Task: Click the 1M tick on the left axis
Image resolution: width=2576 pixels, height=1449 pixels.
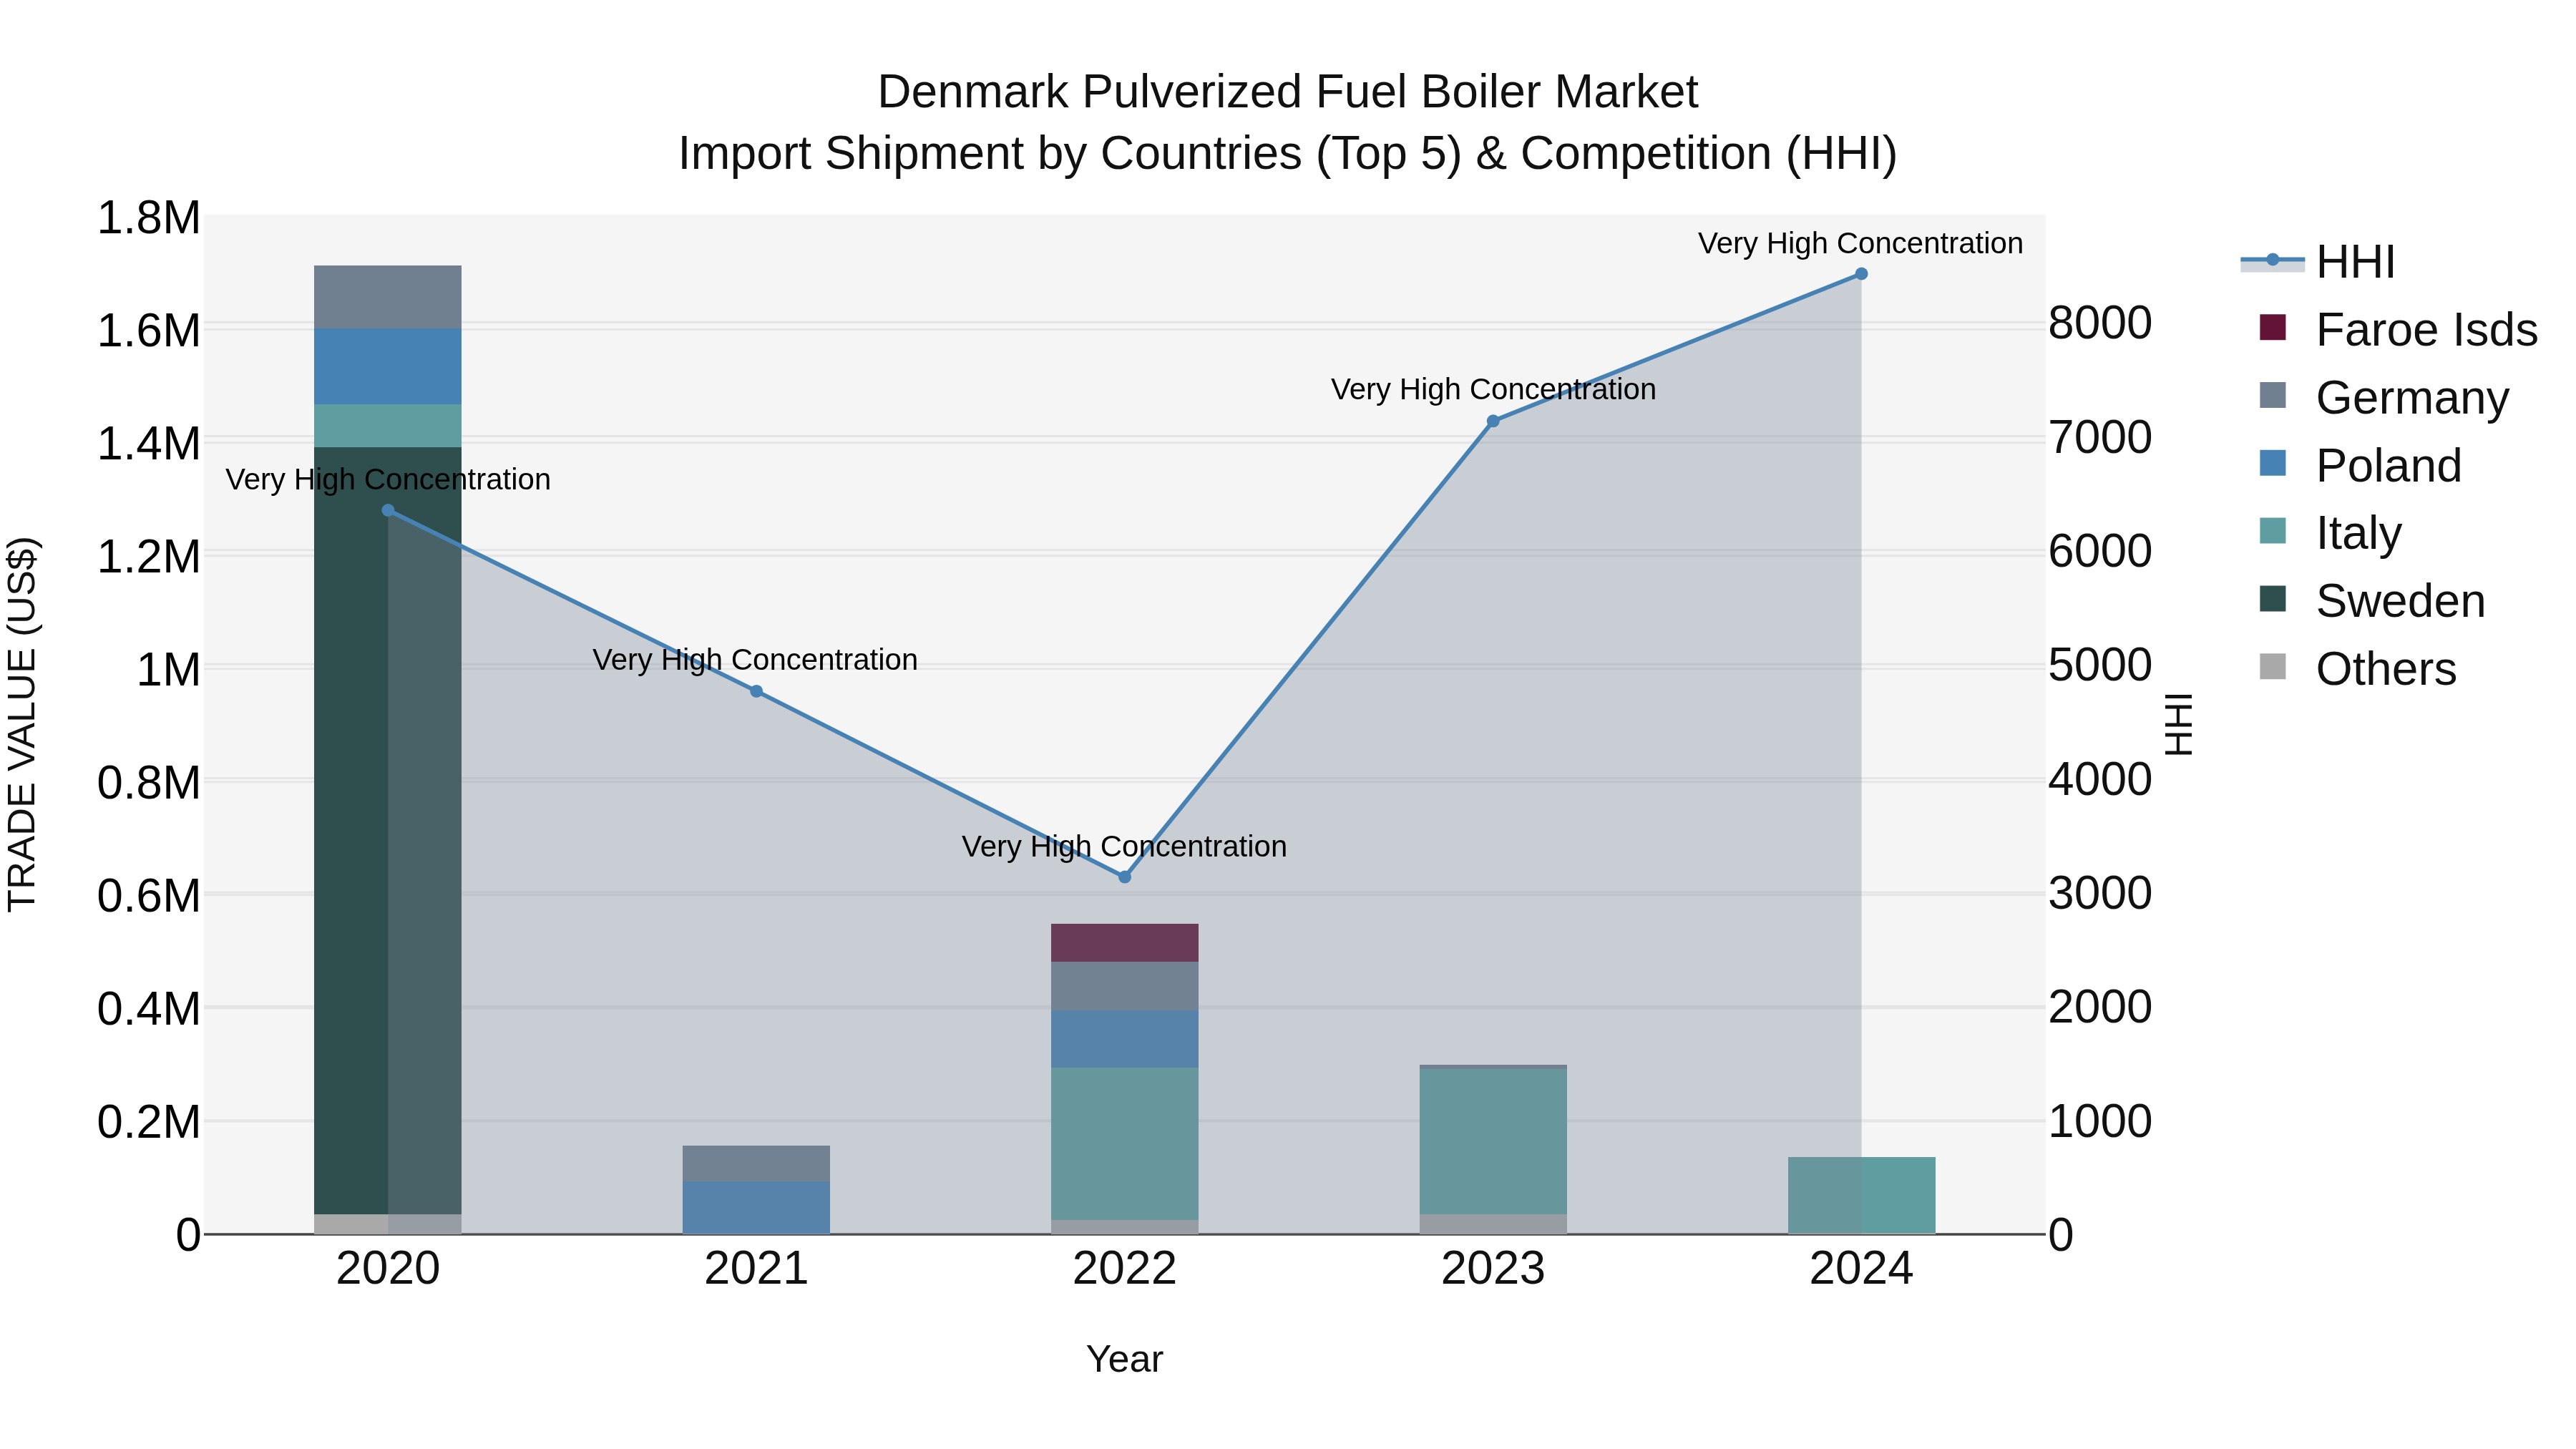Action: tap(168, 669)
